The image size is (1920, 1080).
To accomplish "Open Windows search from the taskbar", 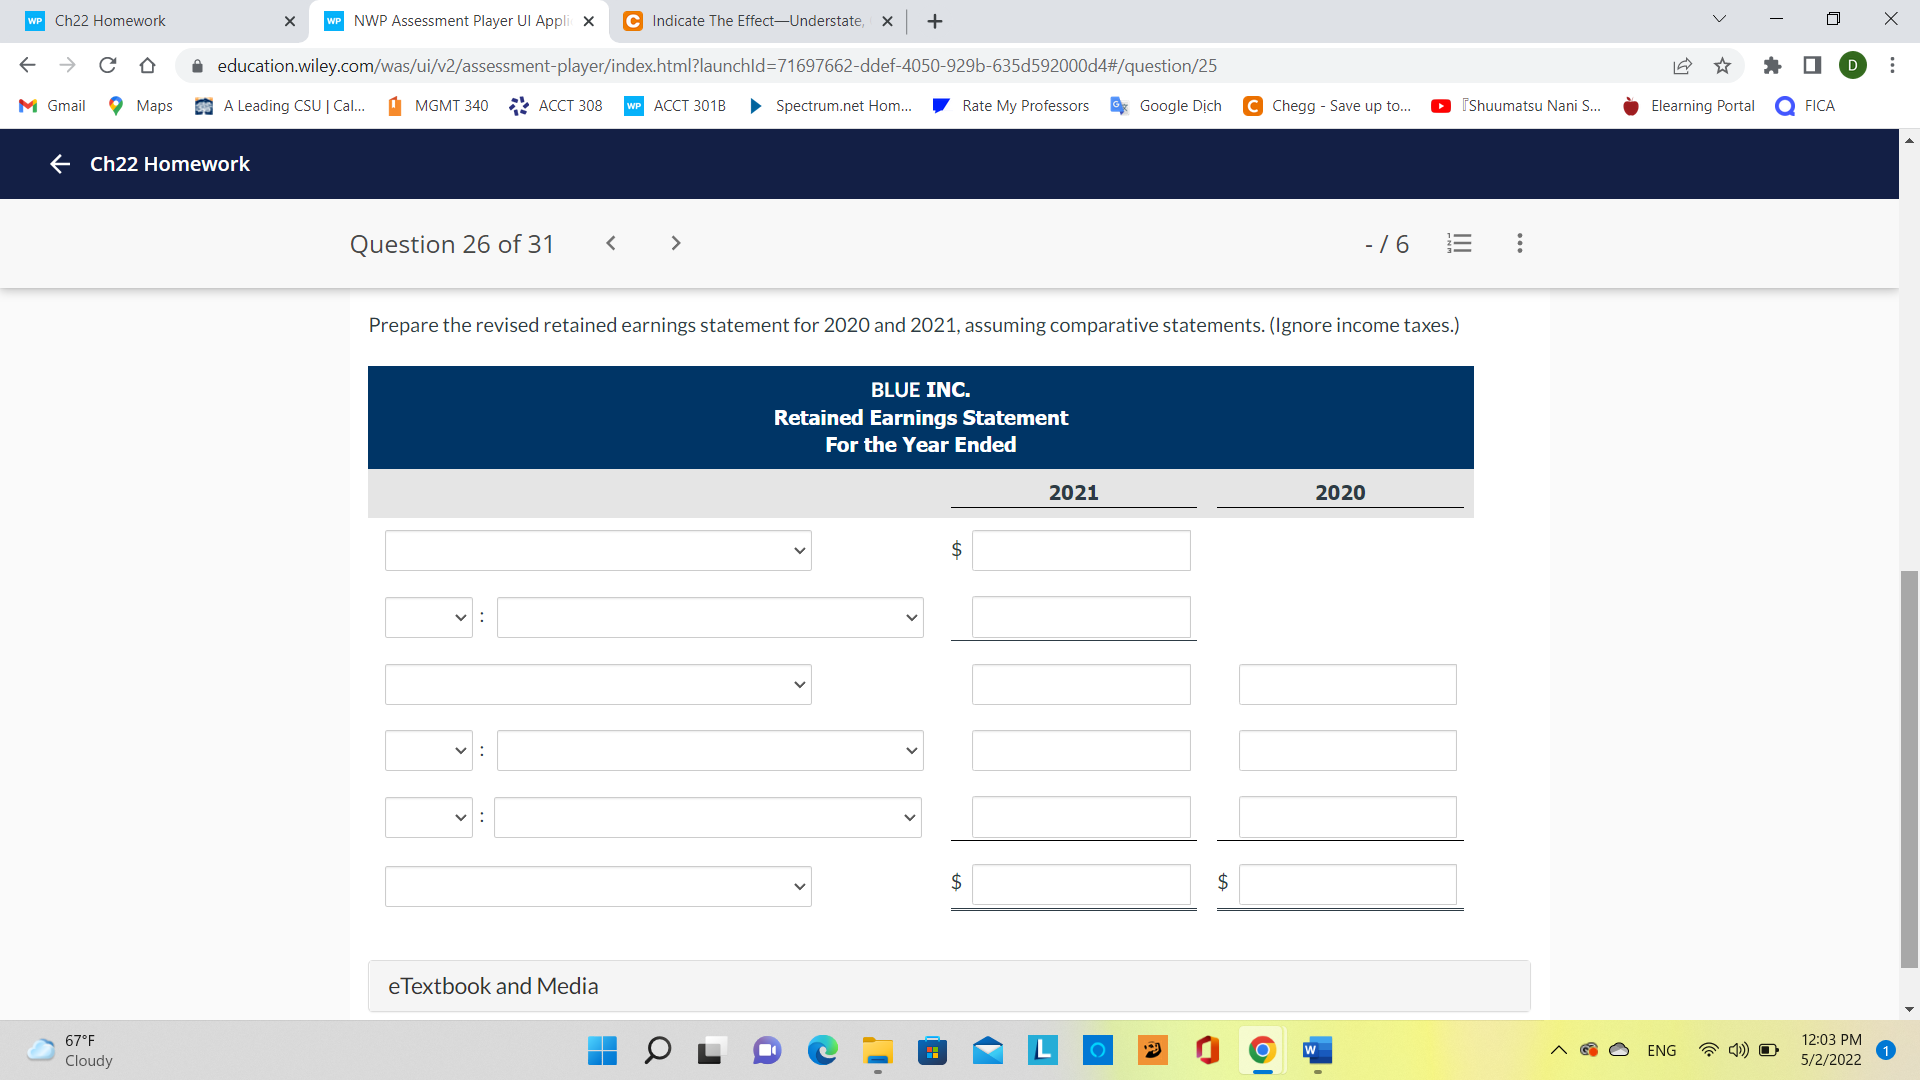I will (657, 1051).
